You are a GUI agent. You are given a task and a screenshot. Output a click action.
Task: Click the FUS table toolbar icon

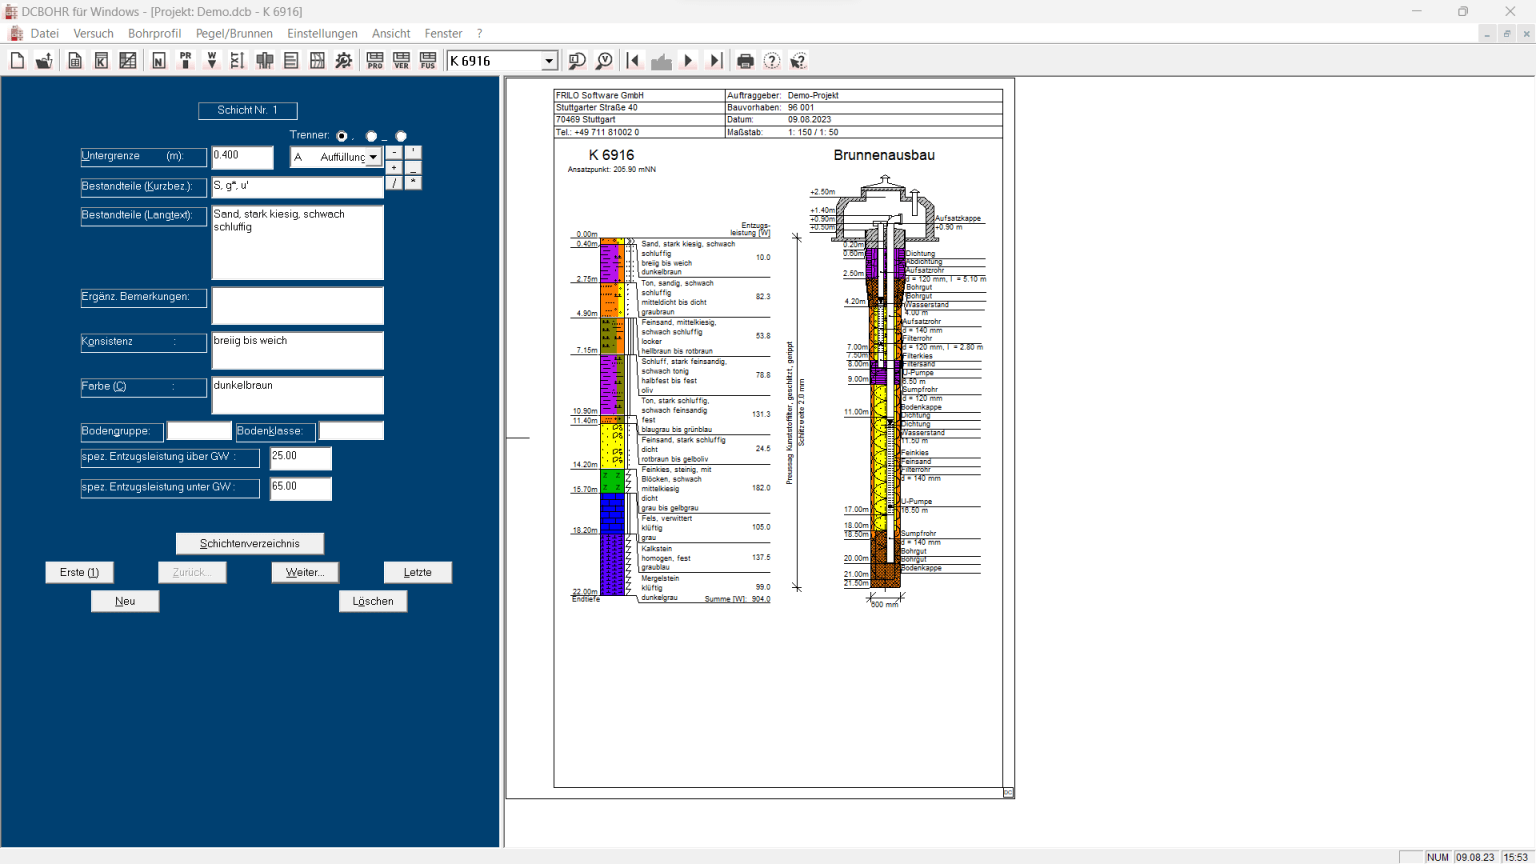pos(428,61)
